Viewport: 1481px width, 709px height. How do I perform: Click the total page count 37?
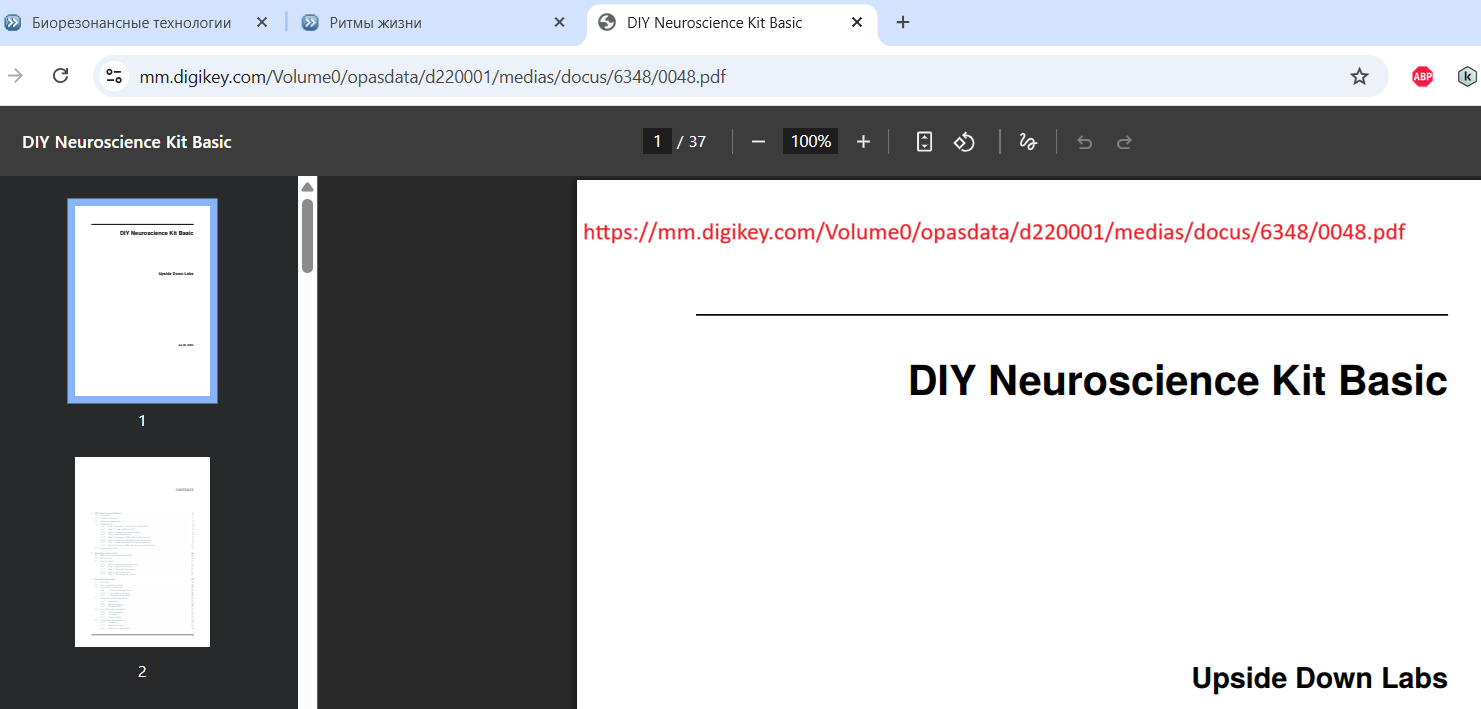pos(697,142)
